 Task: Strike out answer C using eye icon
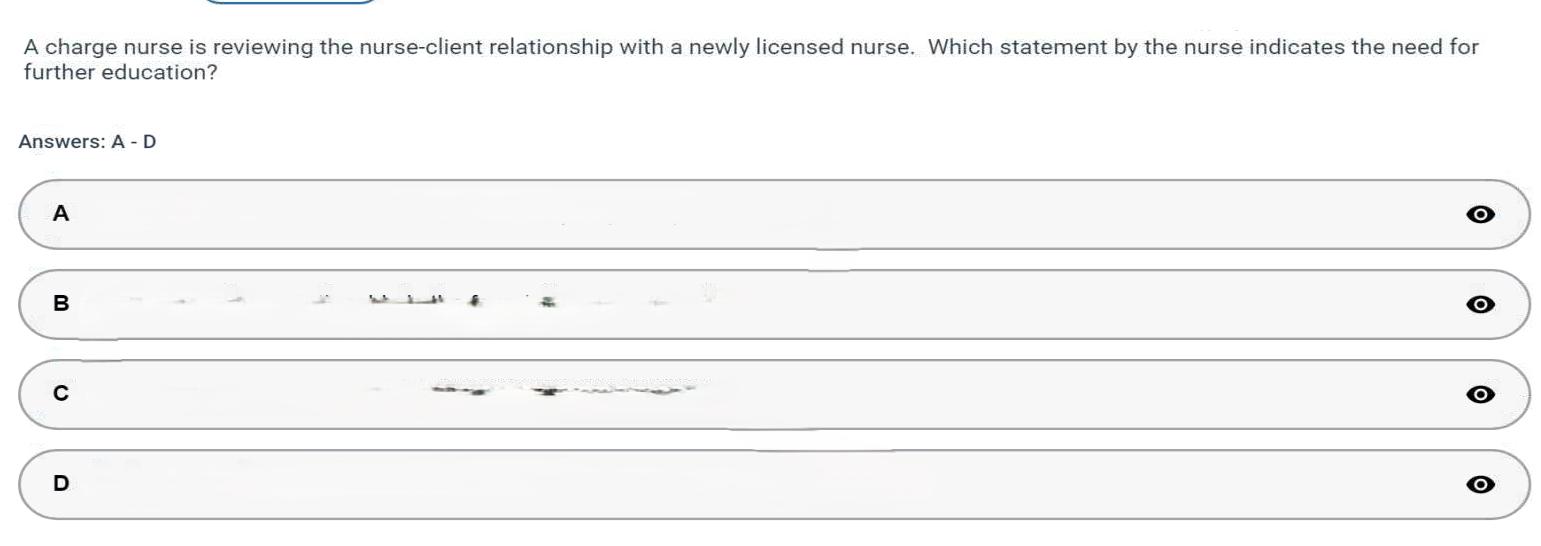coord(1480,394)
